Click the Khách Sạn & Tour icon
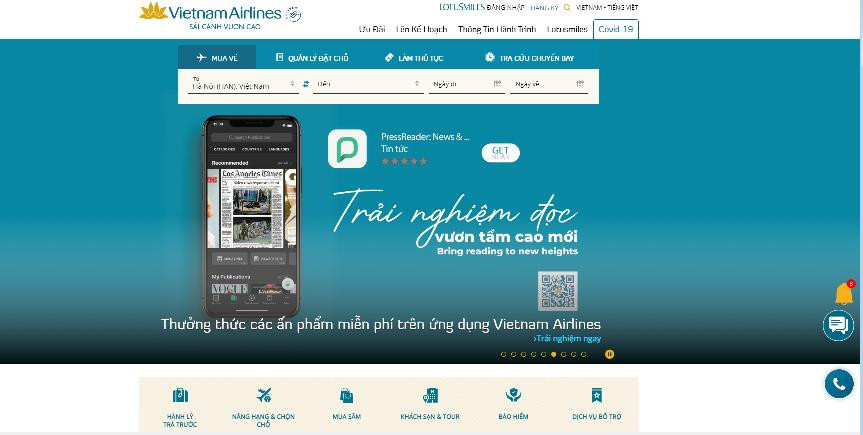Screen dimensions: 863x435 (x=430, y=395)
